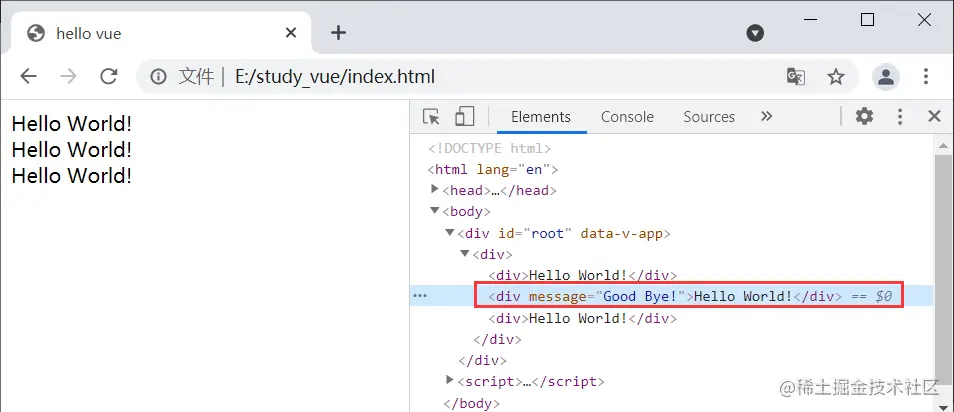This screenshot has width=954, height=412.
Task: Show more DevTools tabs chevron
Action: click(767, 116)
